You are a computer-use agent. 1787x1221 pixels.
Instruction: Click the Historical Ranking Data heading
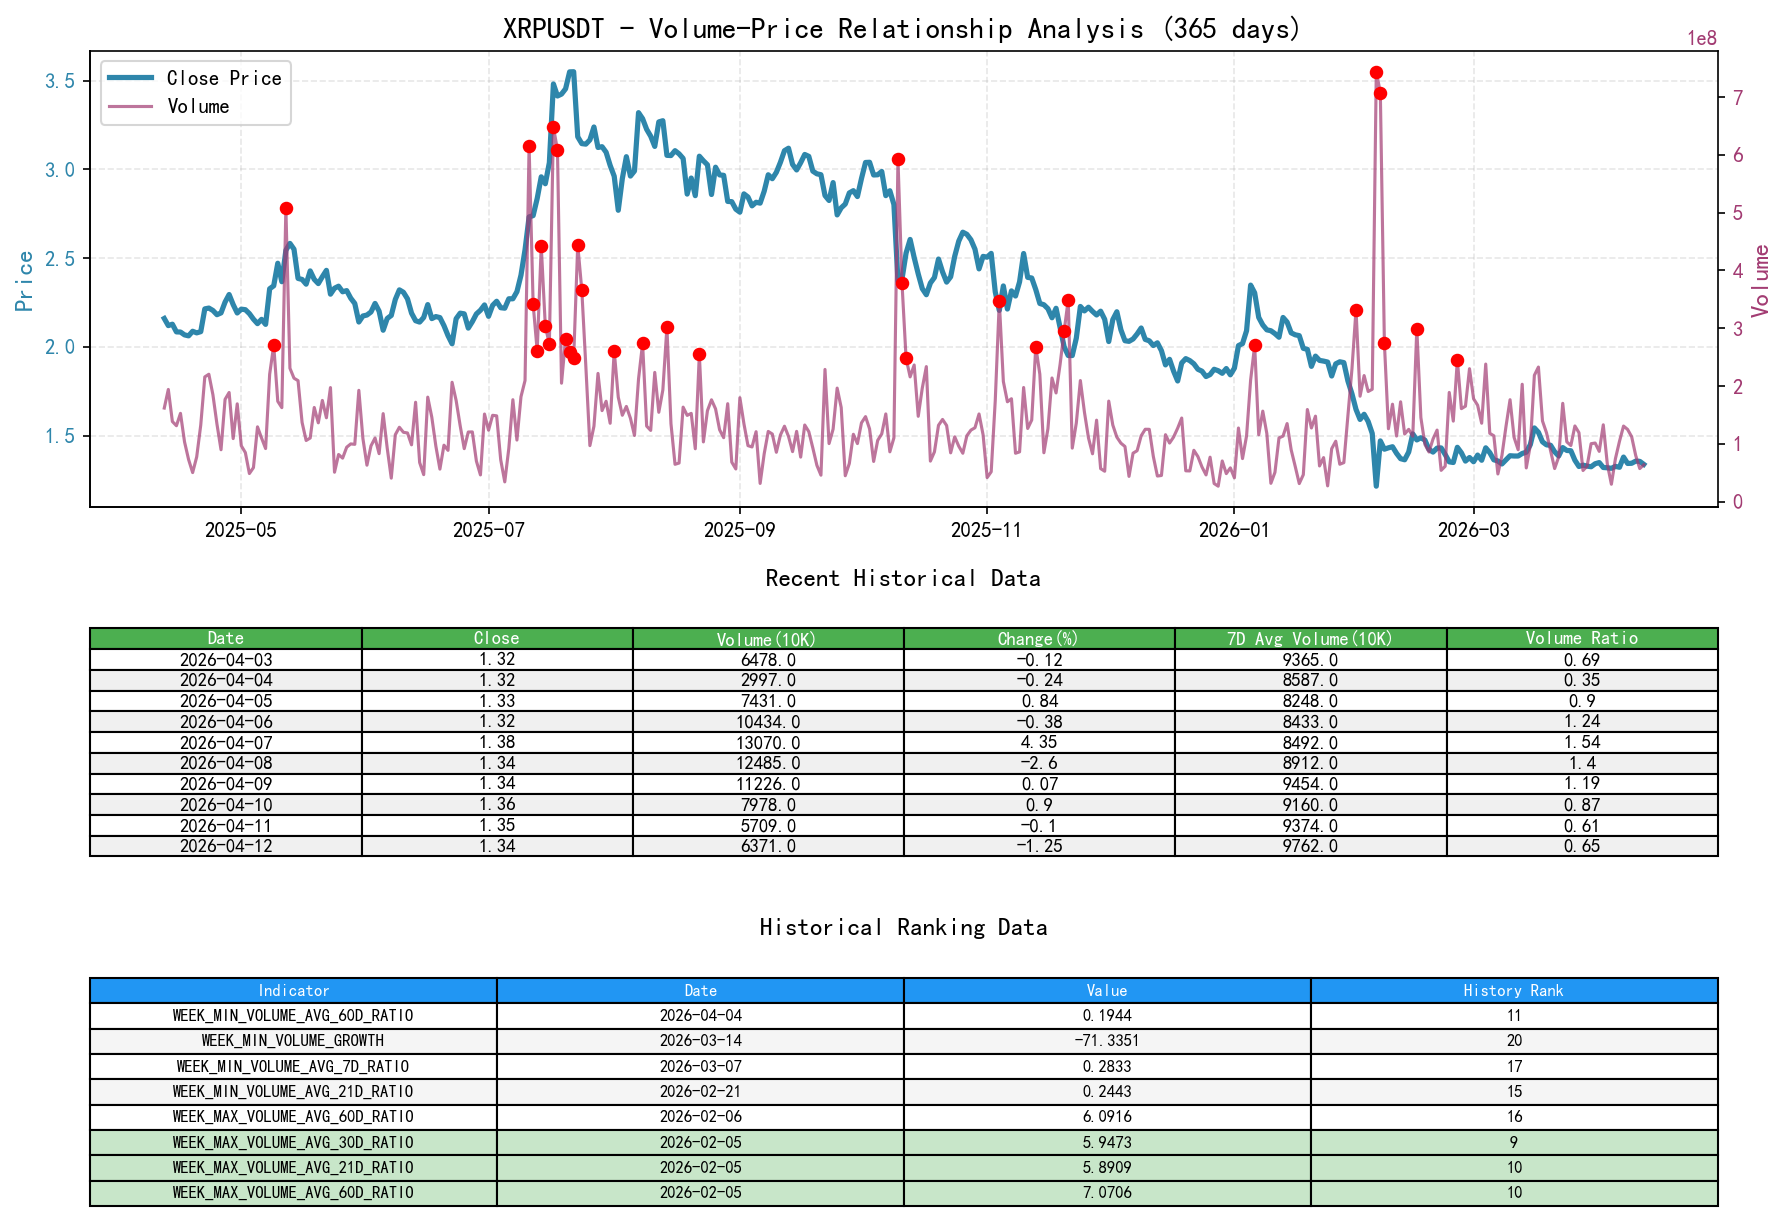903,927
